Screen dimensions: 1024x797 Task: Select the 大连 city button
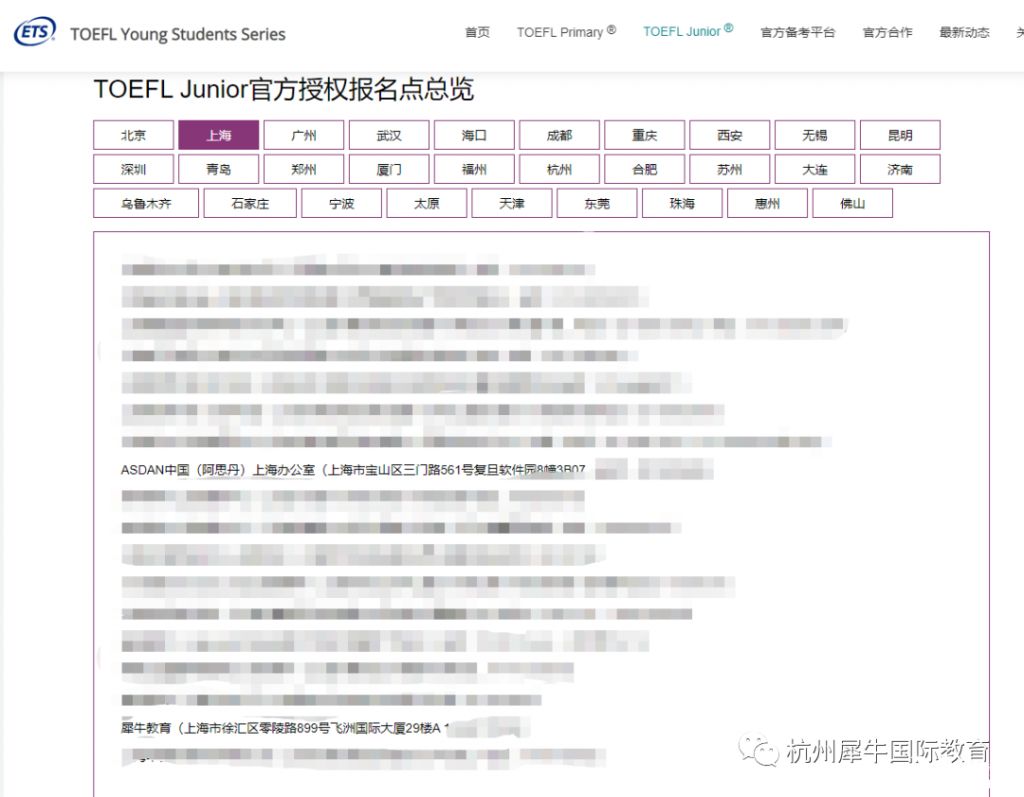(x=815, y=169)
